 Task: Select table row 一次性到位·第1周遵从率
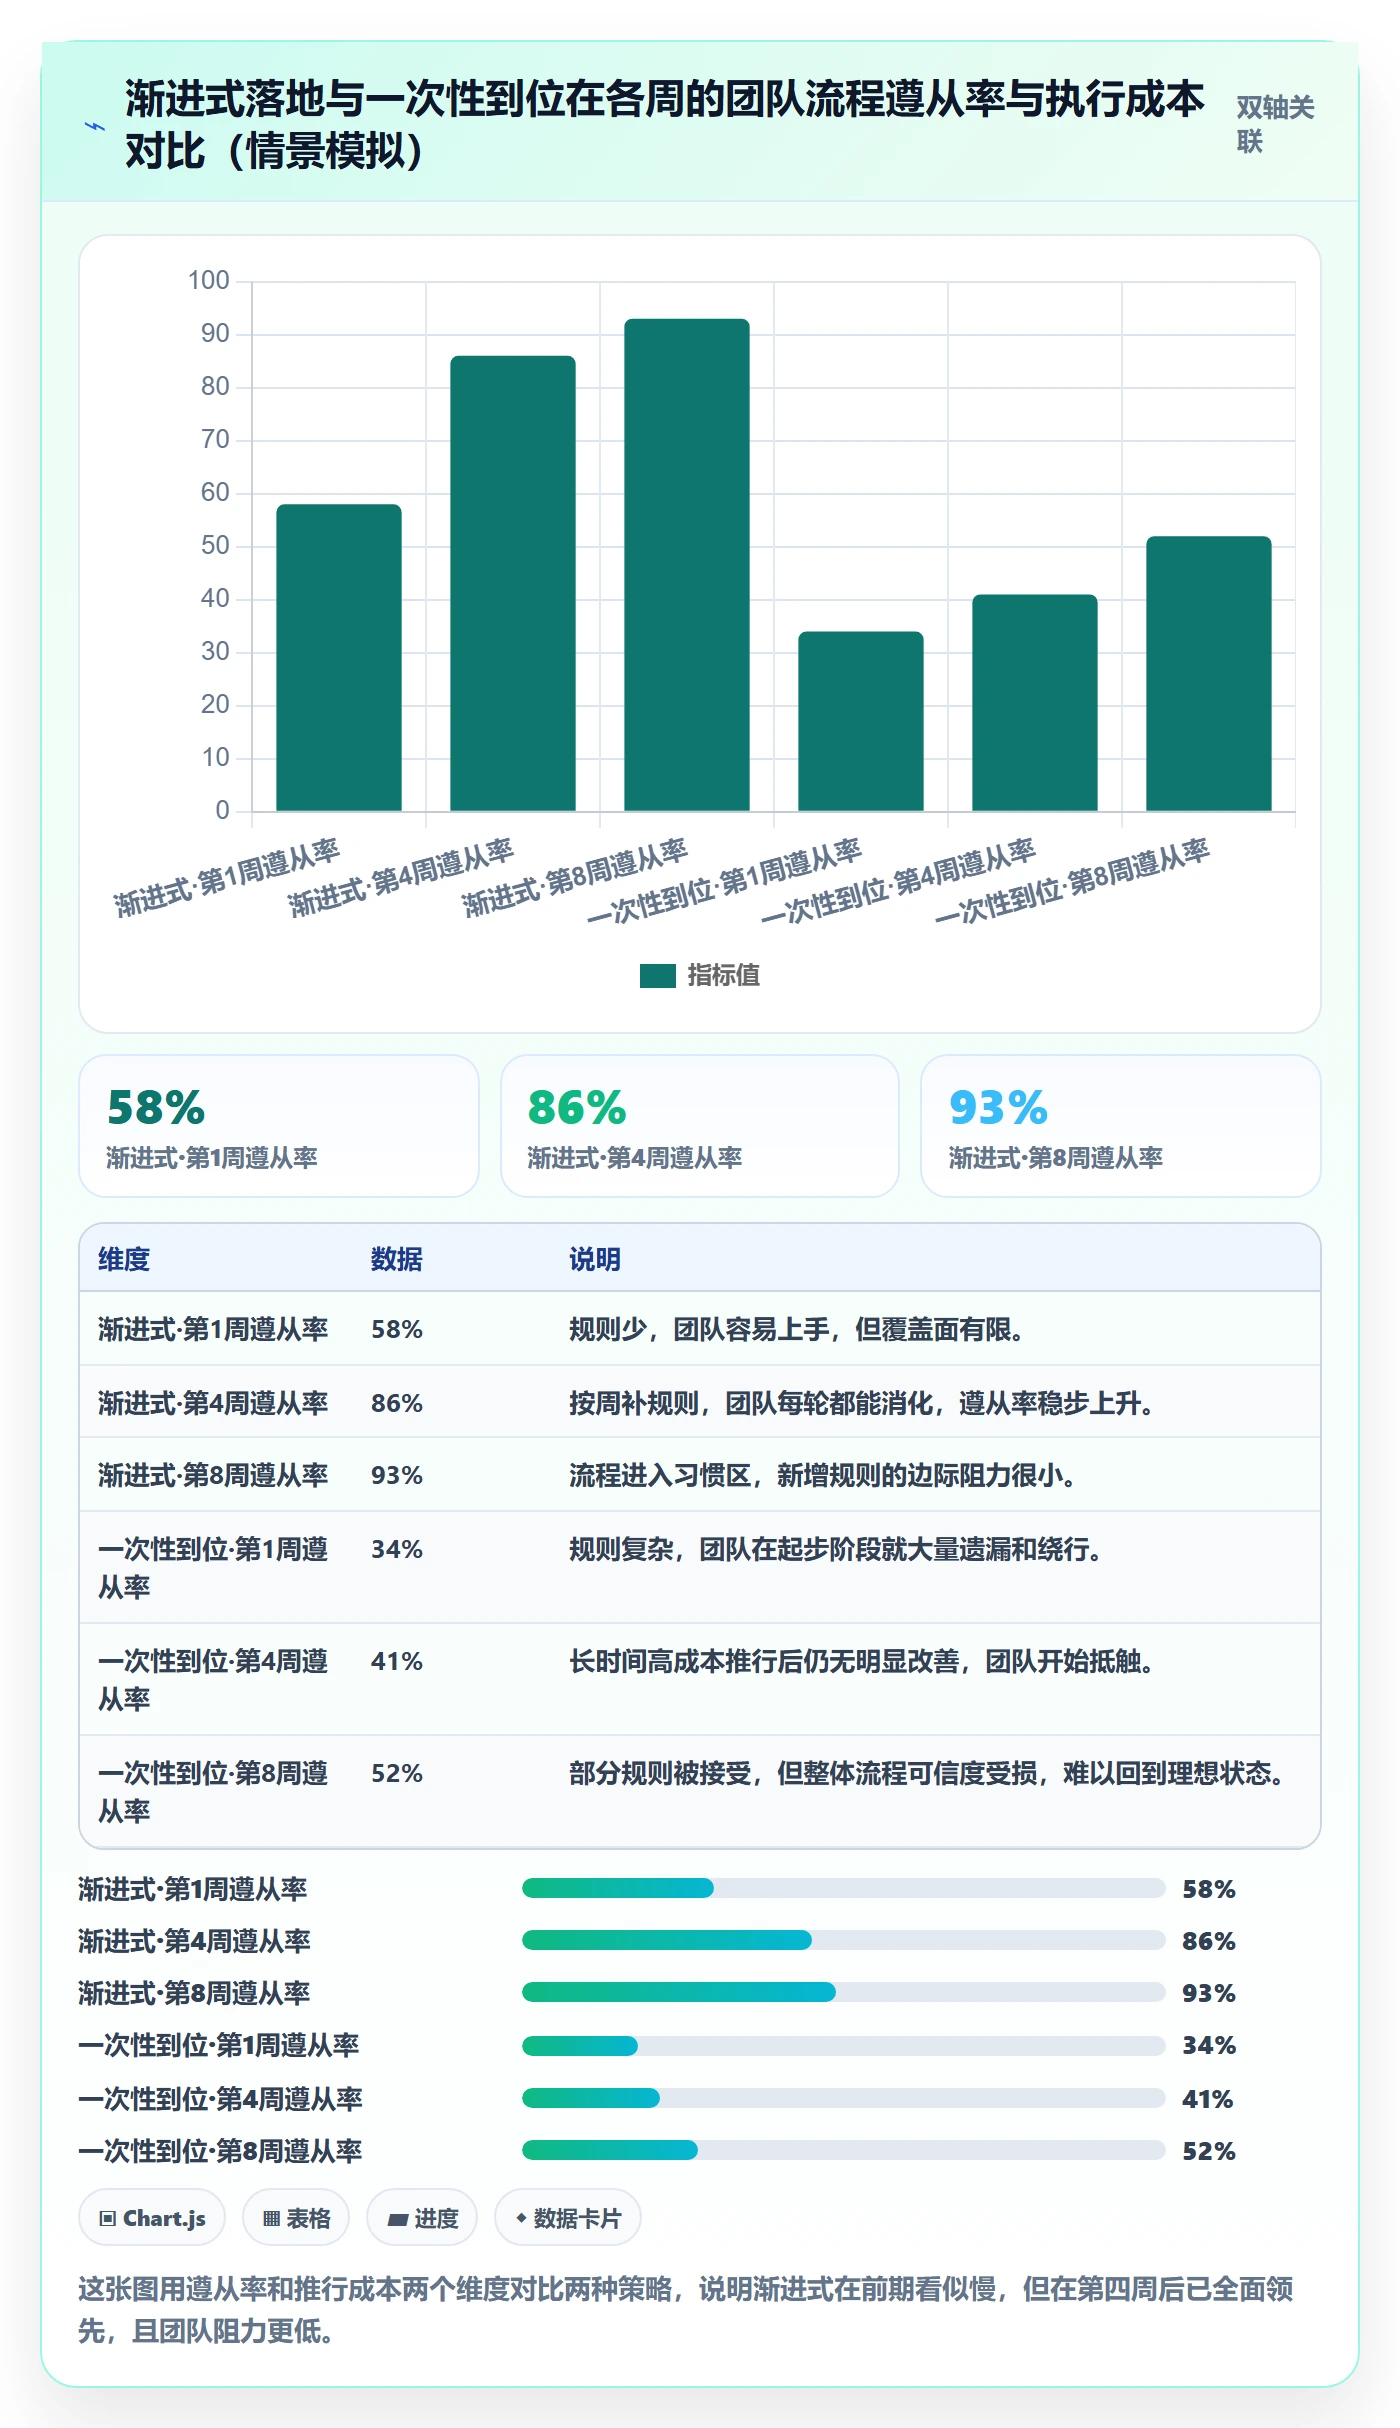pyautogui.click(x=700, y=1567)
